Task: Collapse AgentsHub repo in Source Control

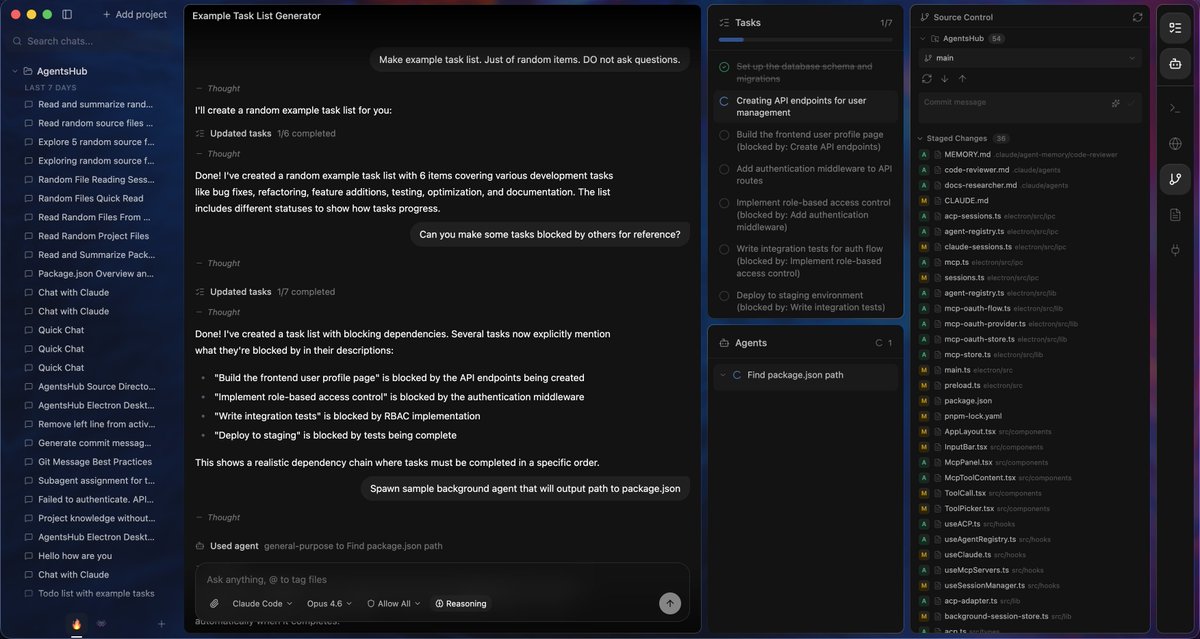Action: (x=922, y=38)
